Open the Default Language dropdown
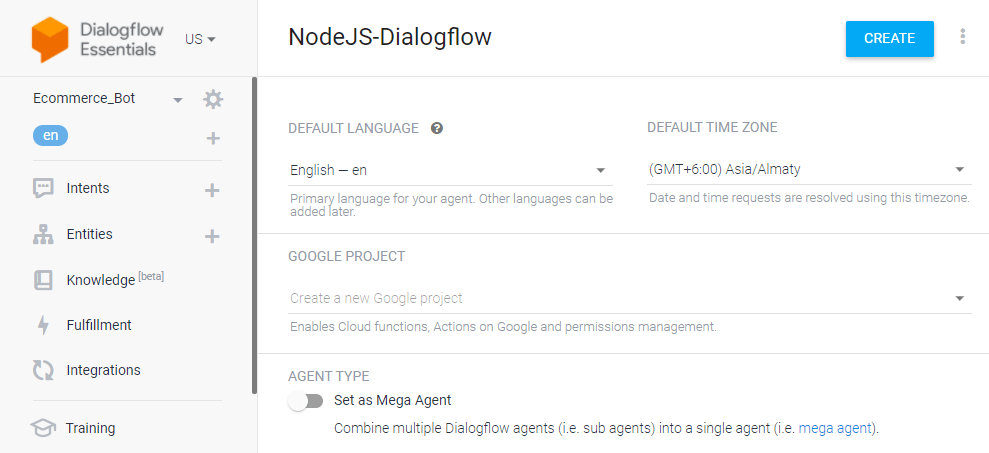 (450, 170)
